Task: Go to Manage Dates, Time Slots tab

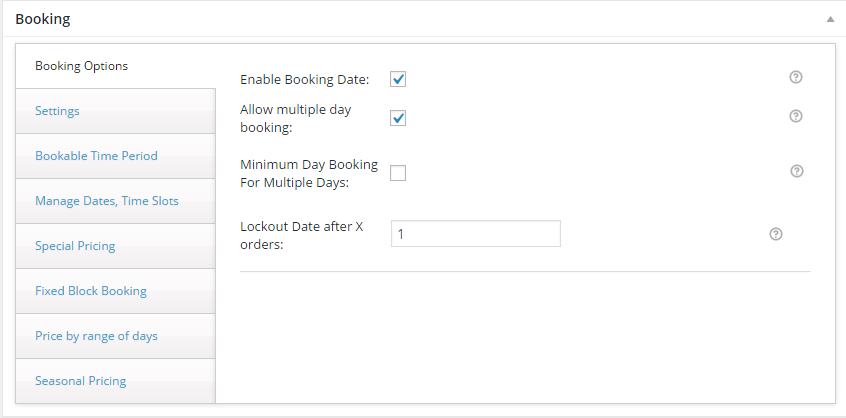Action: tap(115, 201)
